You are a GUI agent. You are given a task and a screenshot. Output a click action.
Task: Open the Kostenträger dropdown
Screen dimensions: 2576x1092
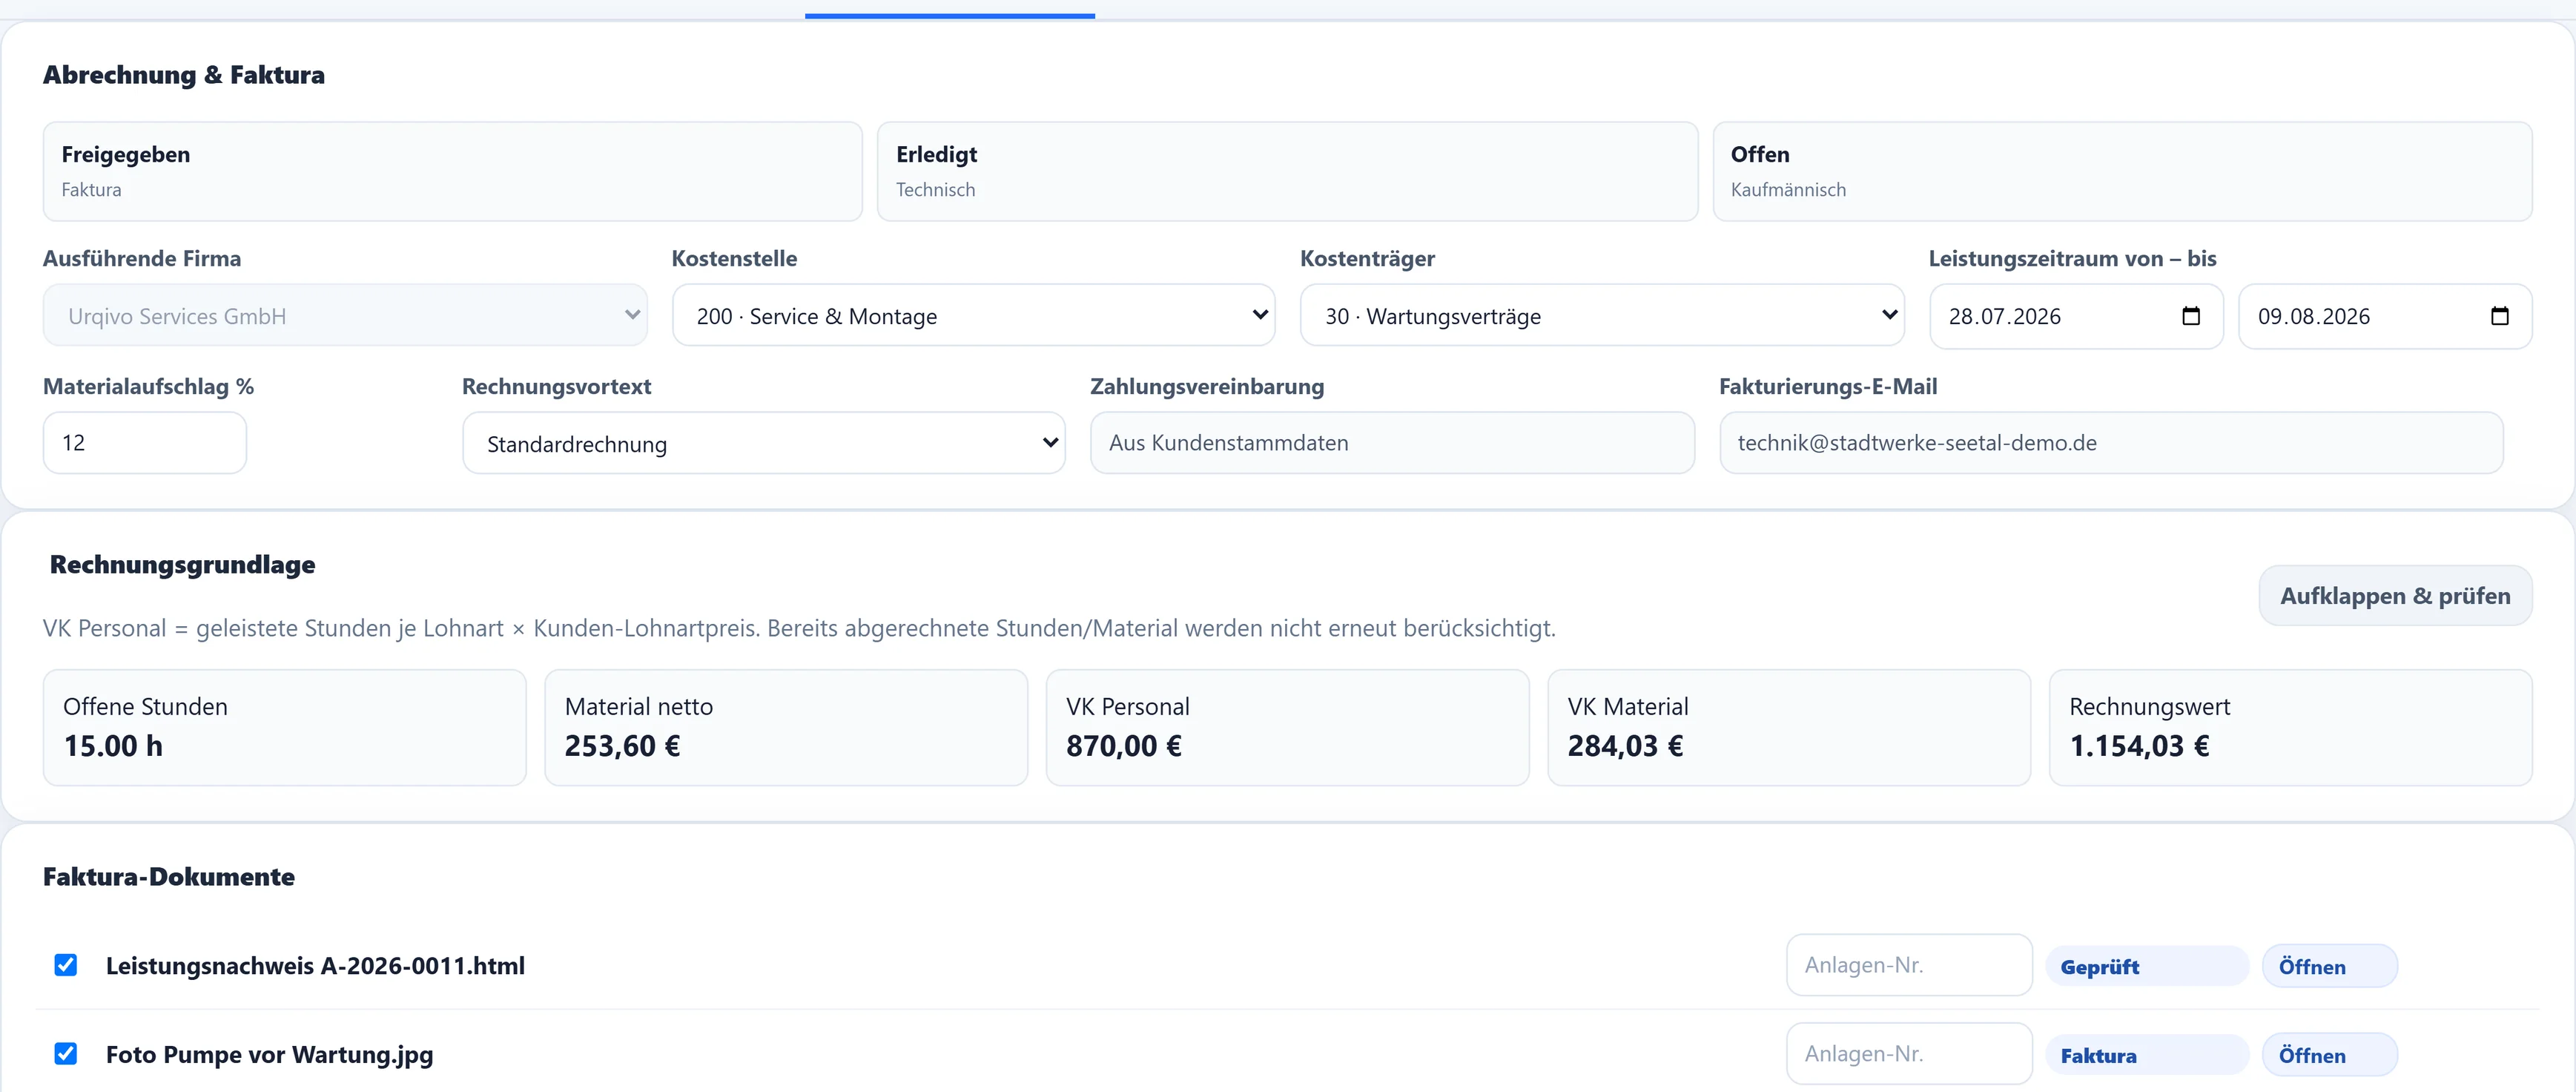1602,316
